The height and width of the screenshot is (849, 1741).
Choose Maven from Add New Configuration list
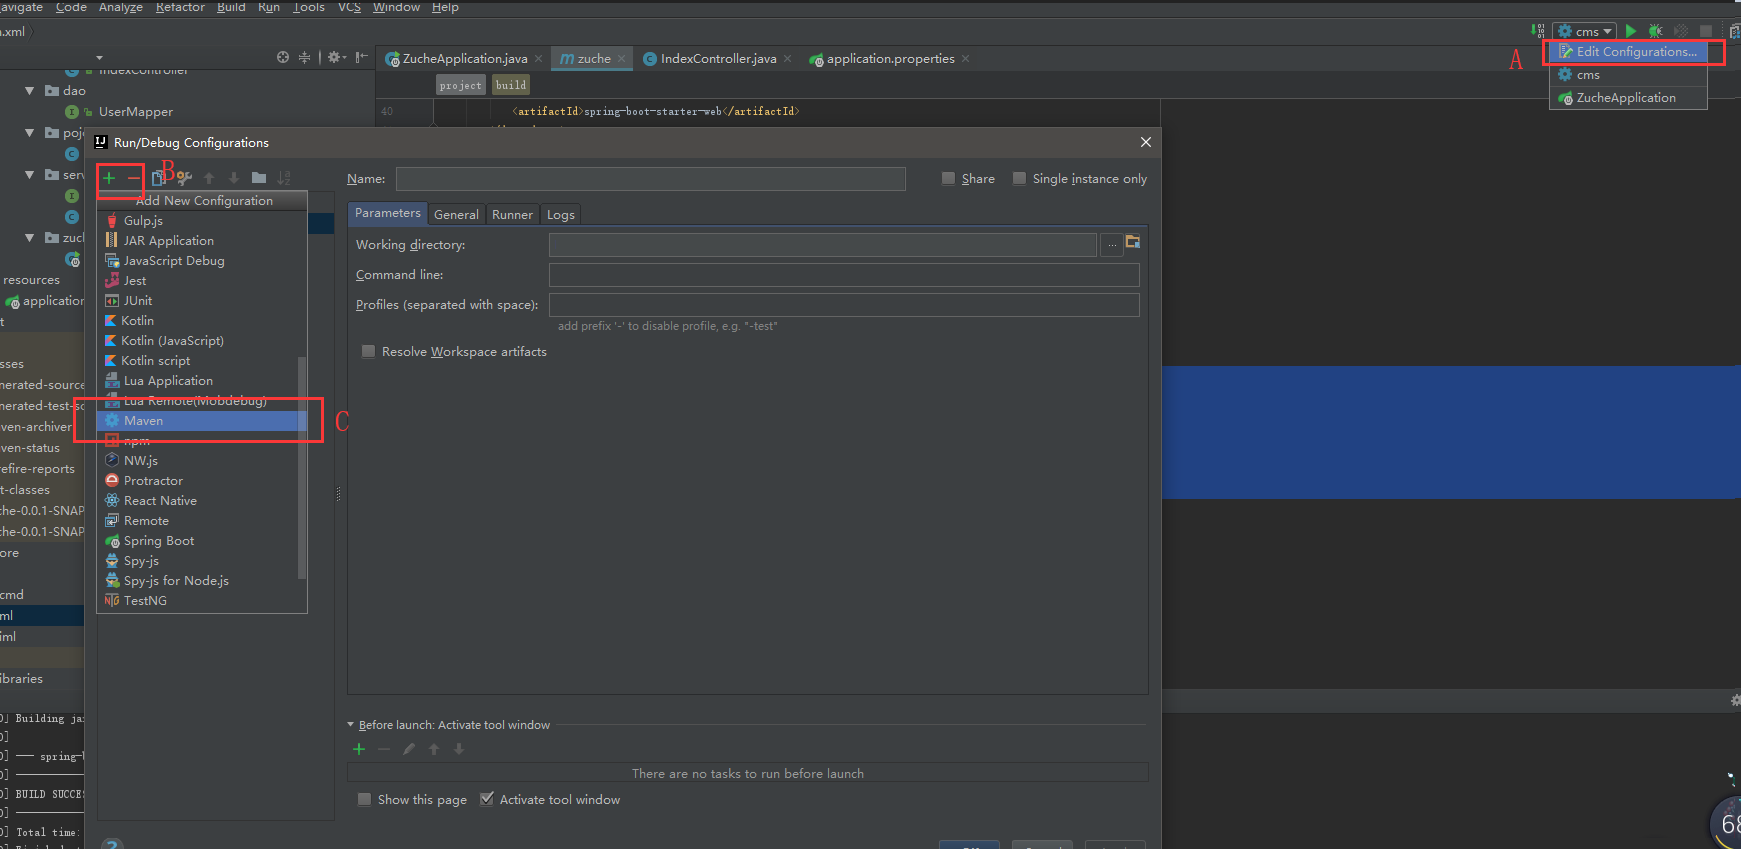[x=202, y=421]
